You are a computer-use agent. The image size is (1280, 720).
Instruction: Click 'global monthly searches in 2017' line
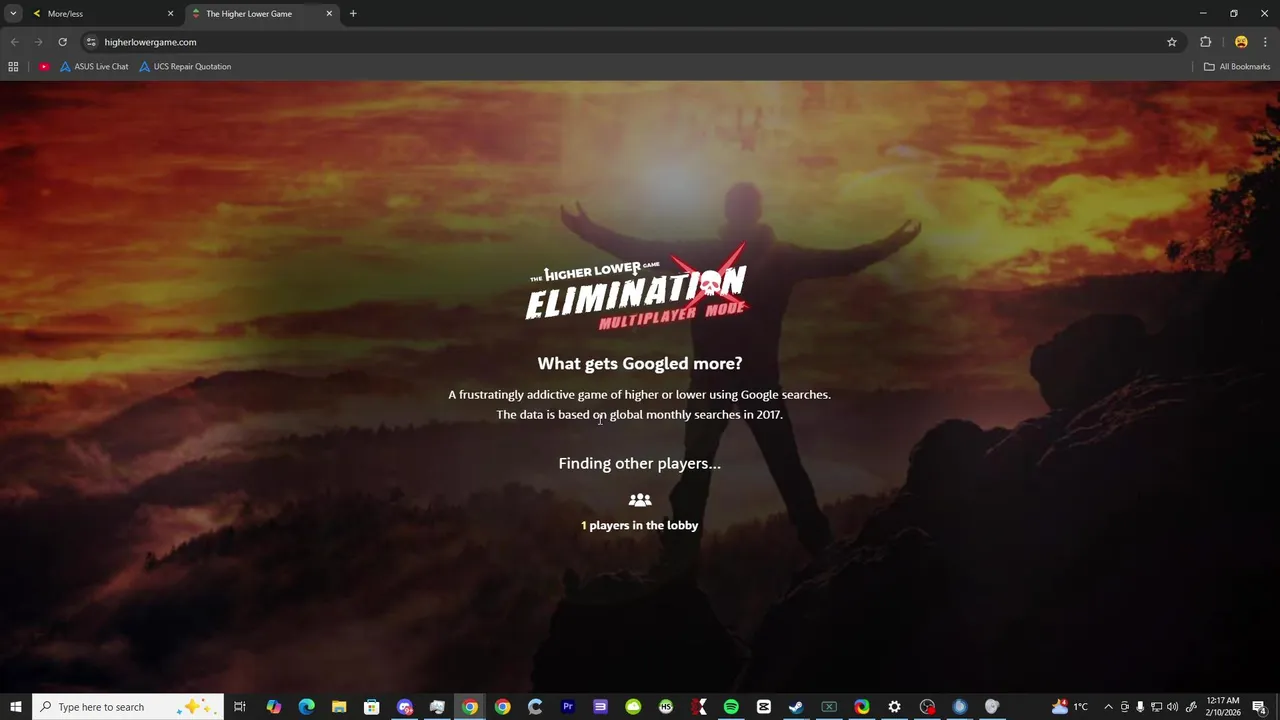point(640,415)
